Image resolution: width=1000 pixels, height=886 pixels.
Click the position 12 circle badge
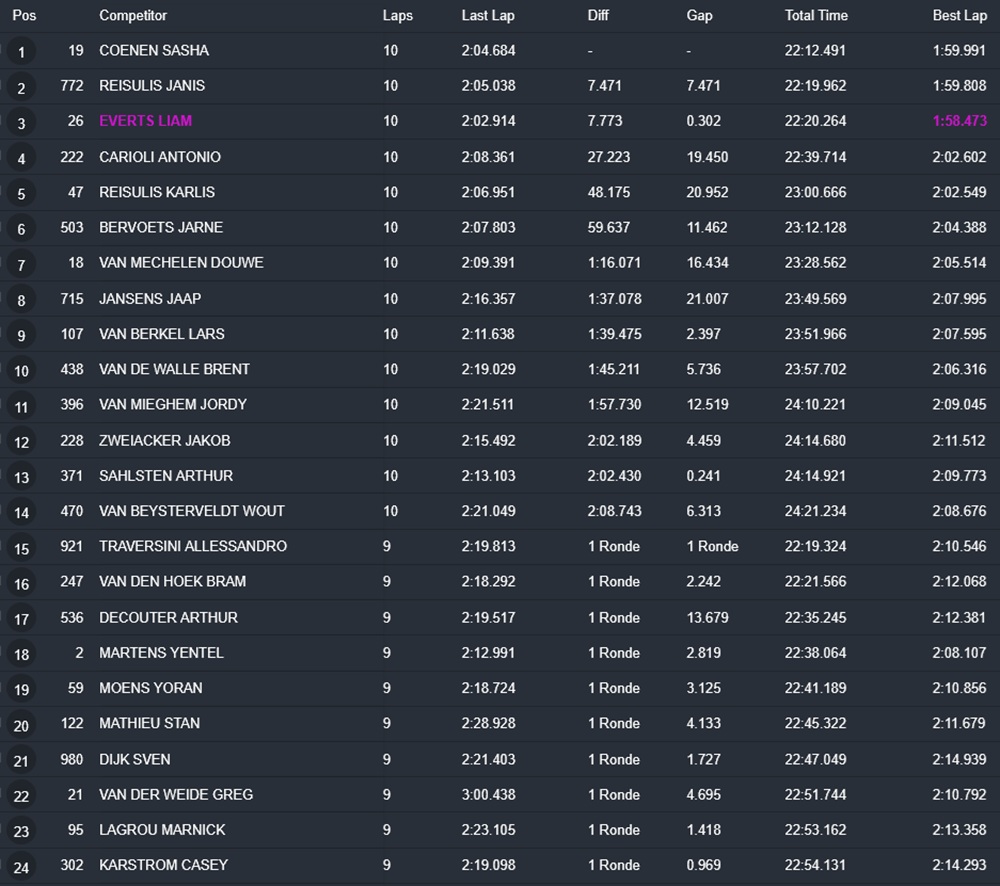21,441
